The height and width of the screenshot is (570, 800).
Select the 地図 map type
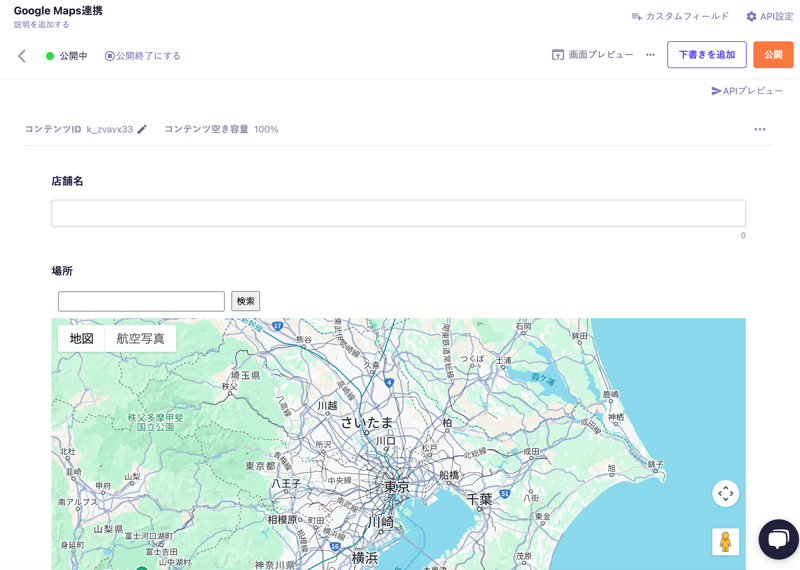tap(81, 339)
